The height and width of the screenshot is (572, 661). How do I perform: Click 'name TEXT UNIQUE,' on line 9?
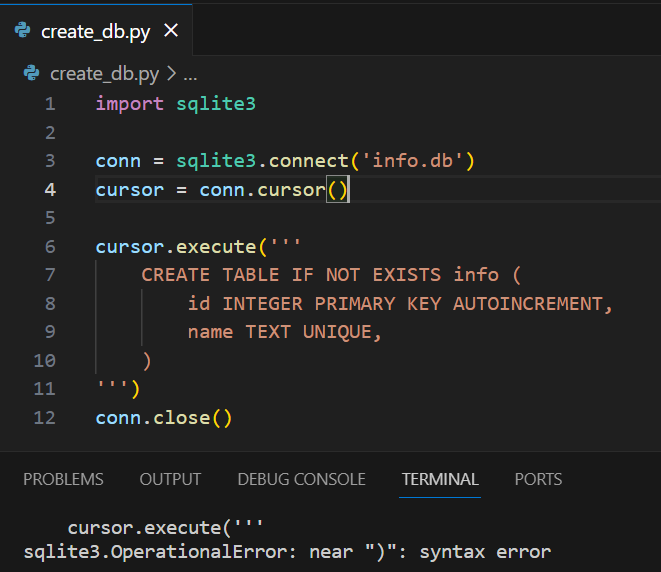point(285,332)
